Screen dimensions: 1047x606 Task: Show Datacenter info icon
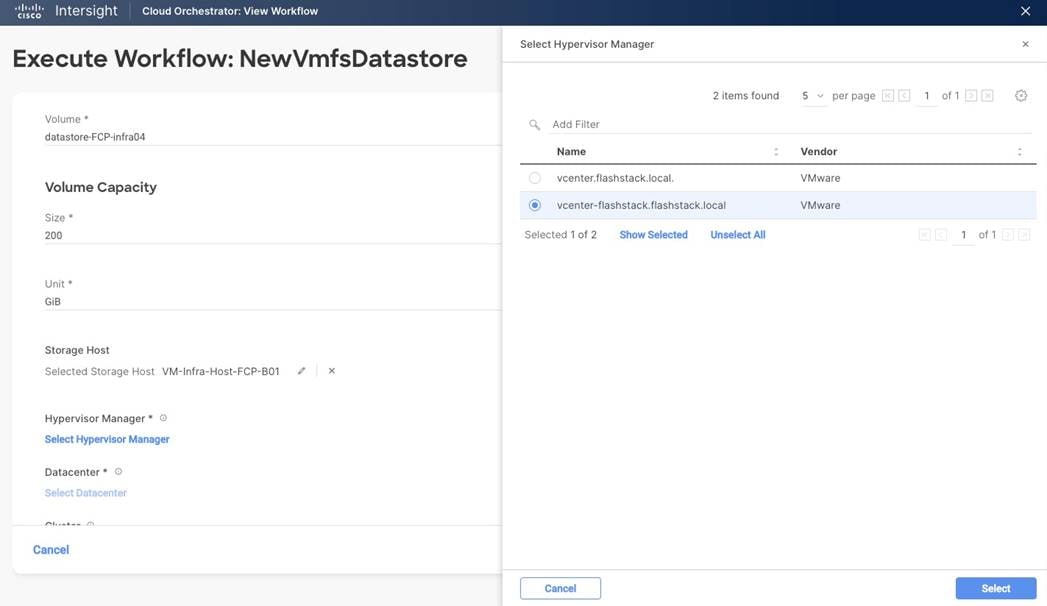click(x=118, y=472)
